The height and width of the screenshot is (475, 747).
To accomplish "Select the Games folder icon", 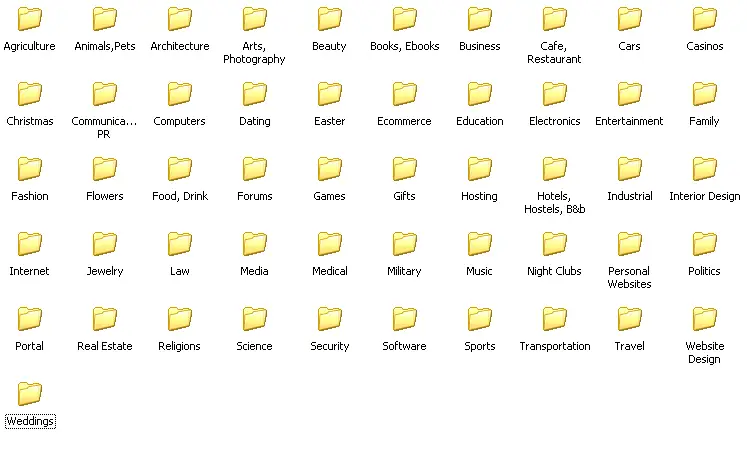I will point(330,169).
